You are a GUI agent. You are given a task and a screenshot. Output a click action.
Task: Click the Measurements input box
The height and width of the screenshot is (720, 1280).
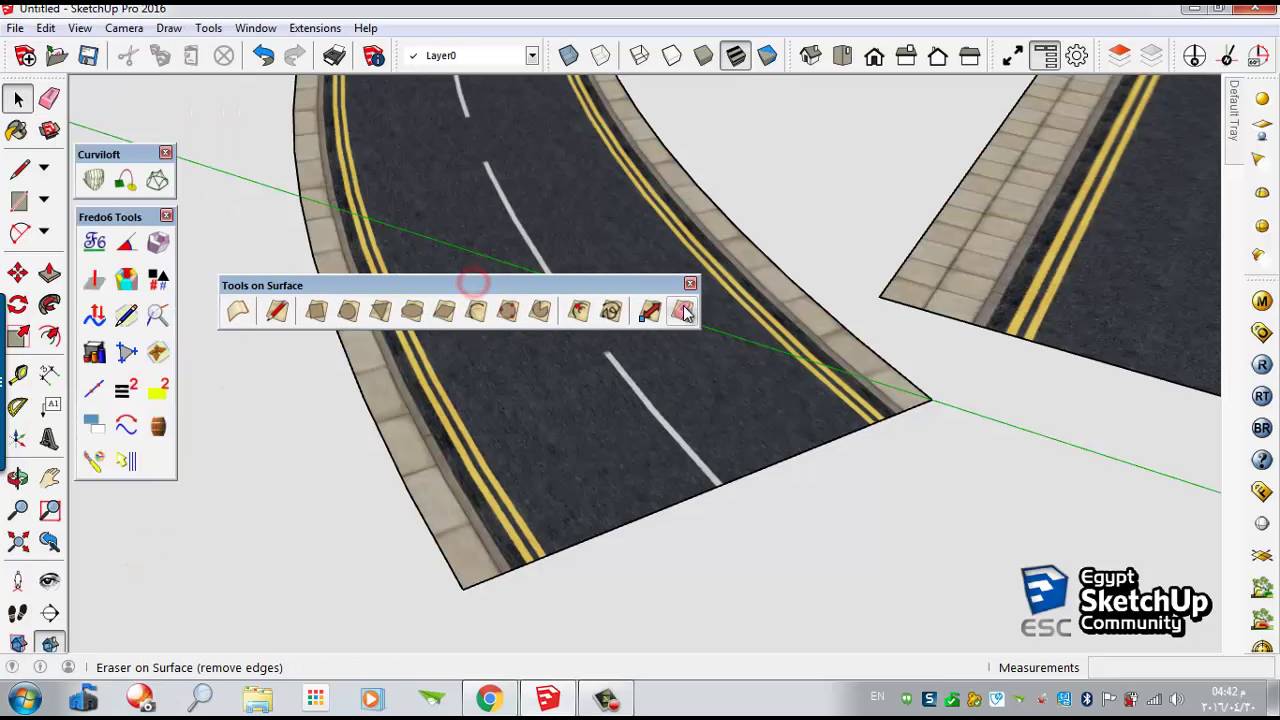pos(1181,667)
